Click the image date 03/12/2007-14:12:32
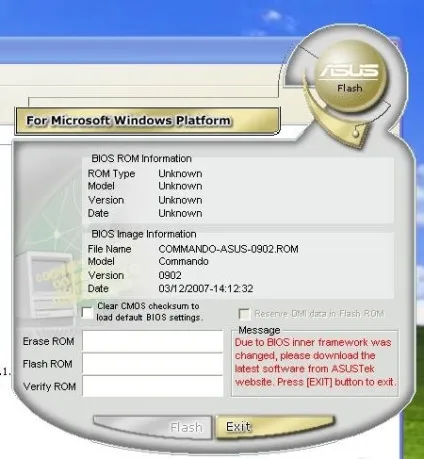 pyautogui.click(x=206, y=288)
